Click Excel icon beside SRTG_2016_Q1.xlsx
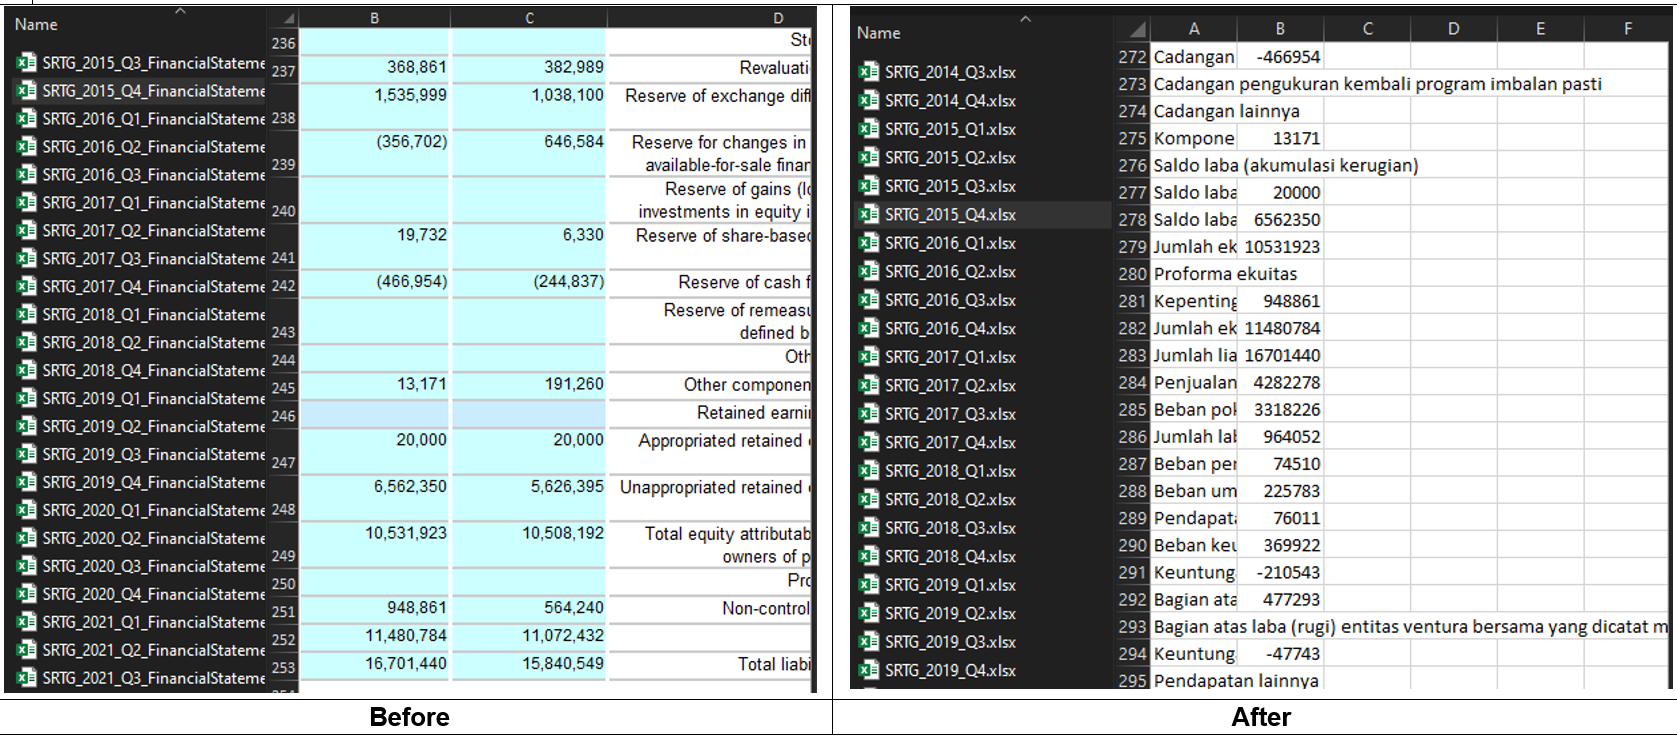 [x=869, y=243]
